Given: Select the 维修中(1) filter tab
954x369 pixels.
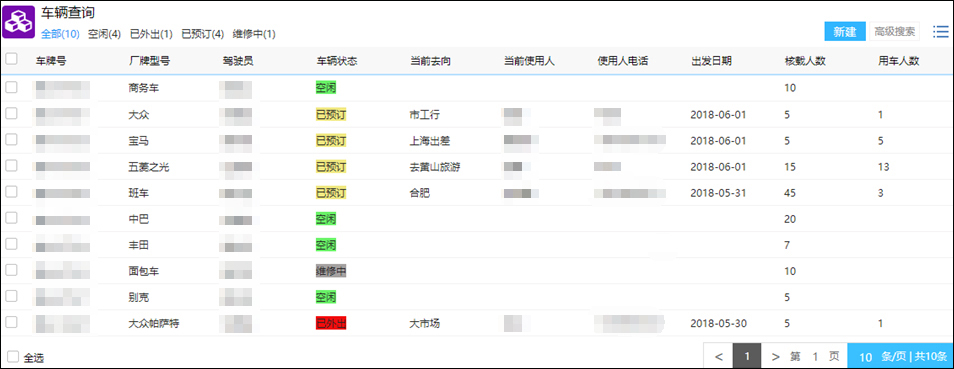Looking at the screenshot, I should click(x=254, y=34).
